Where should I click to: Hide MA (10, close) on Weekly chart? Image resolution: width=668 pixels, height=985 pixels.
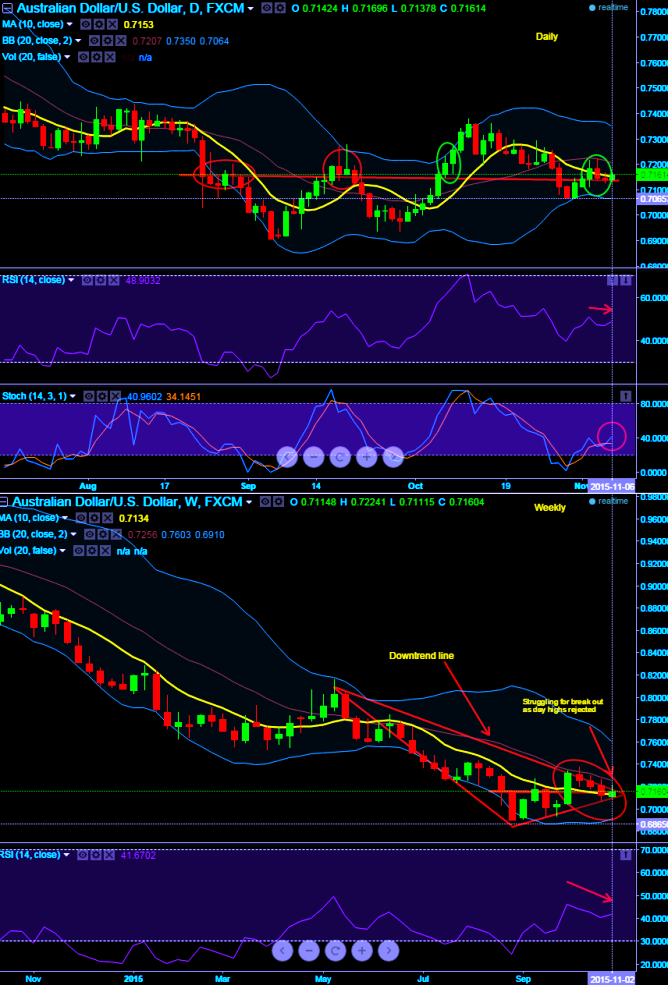pos(81,518)
